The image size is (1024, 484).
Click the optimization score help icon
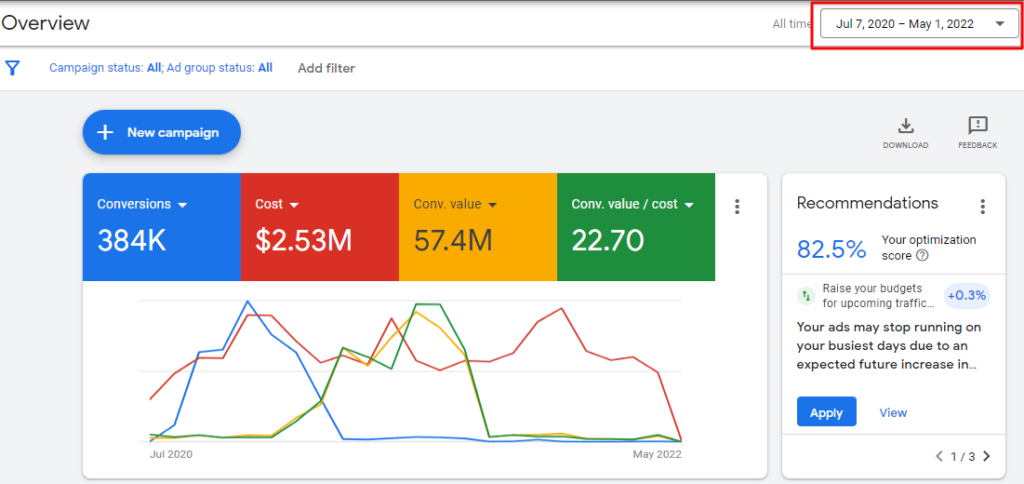[922, 256]
